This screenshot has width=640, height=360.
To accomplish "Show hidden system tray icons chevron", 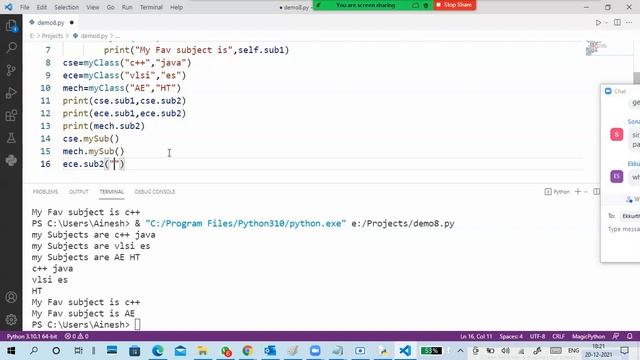I will [460, 351].
